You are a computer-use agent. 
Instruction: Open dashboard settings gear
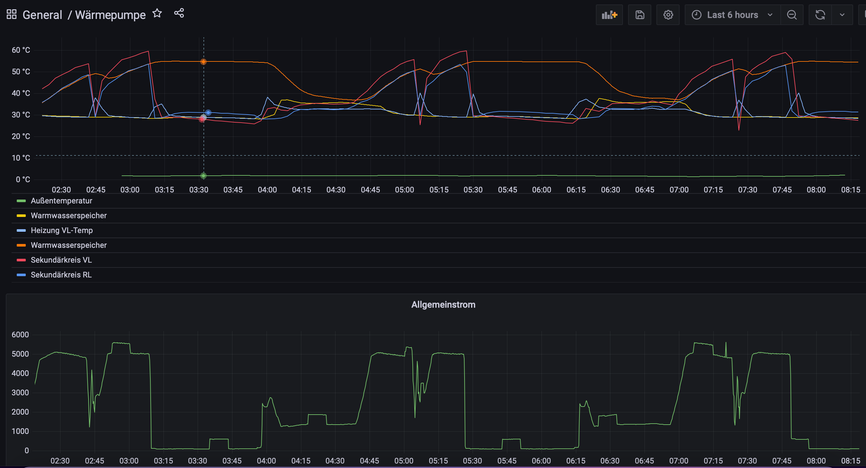tap(668, 15)
